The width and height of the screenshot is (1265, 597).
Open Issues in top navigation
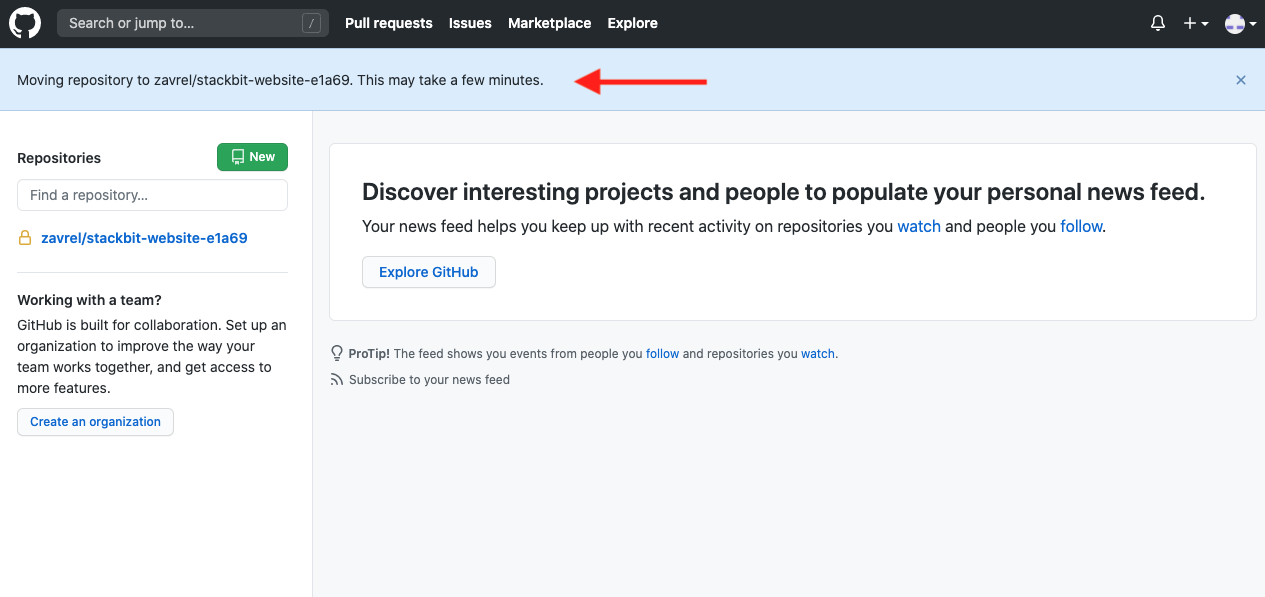pyautogui.click(x=470, y=23)
